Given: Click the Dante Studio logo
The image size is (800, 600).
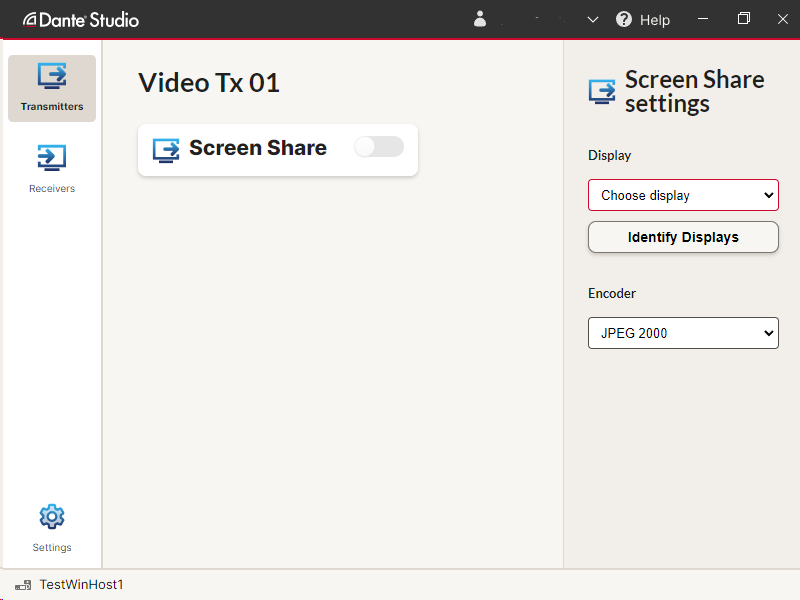Looking at the screenshot, I should pos(80,19).
